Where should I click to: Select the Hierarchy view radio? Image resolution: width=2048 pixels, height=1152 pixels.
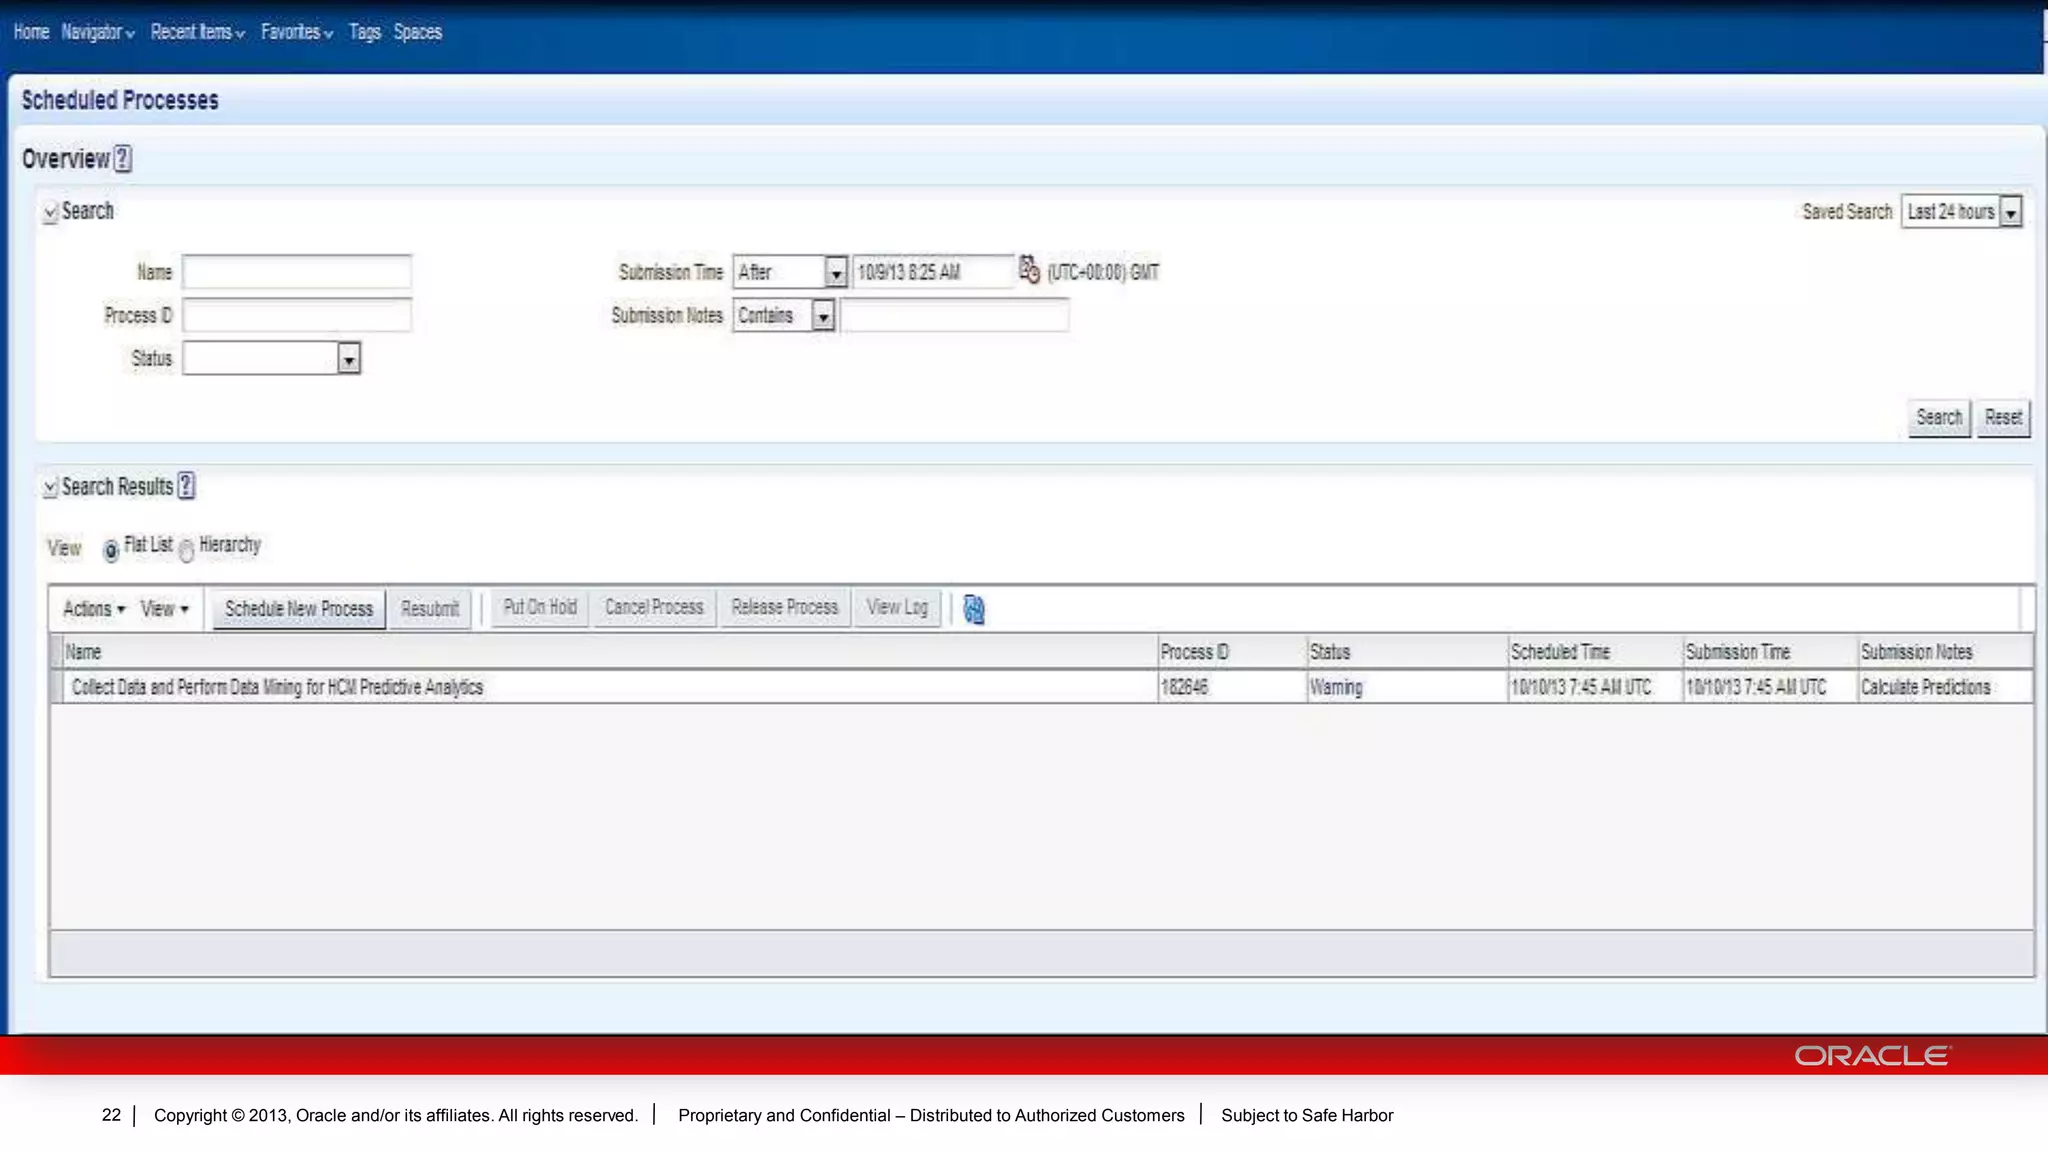187,549
